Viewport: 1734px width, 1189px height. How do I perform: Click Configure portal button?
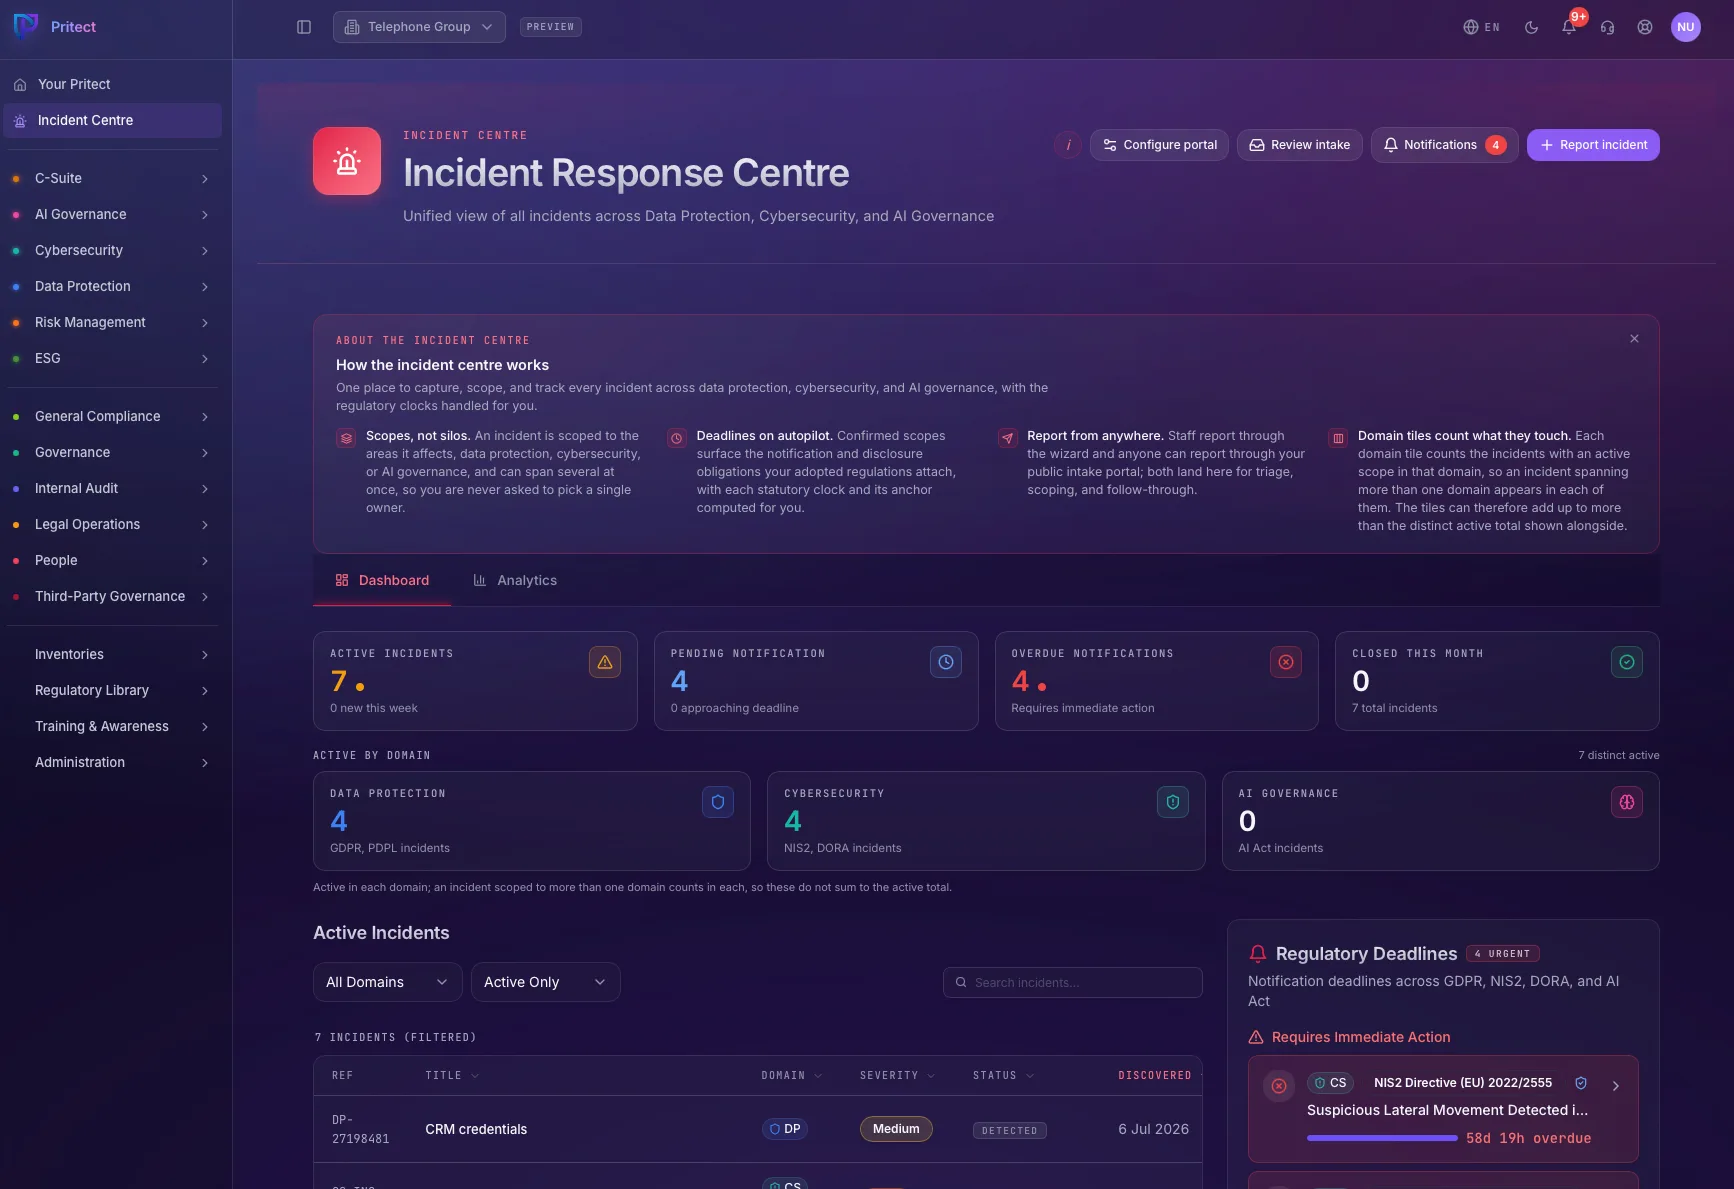coord(1159,145)
